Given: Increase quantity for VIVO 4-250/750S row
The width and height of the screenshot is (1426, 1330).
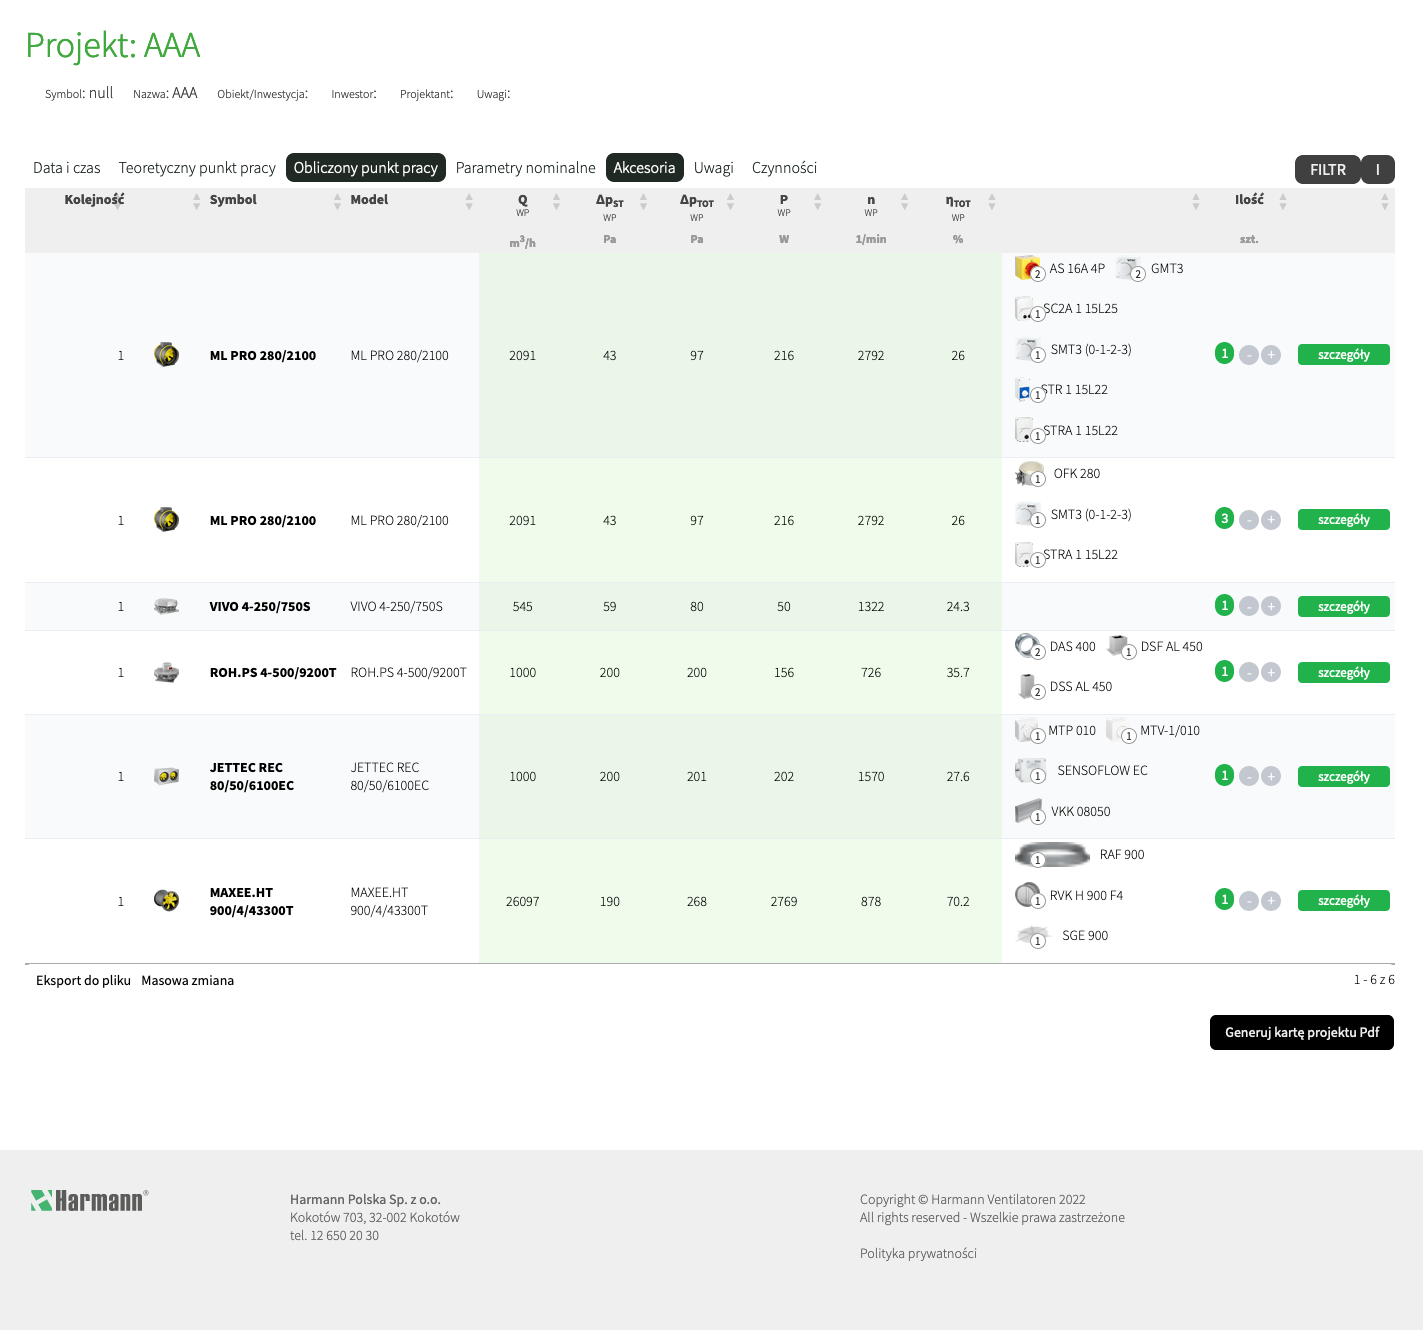Looking at the screenshot, I should click(x=1271, y=606).
